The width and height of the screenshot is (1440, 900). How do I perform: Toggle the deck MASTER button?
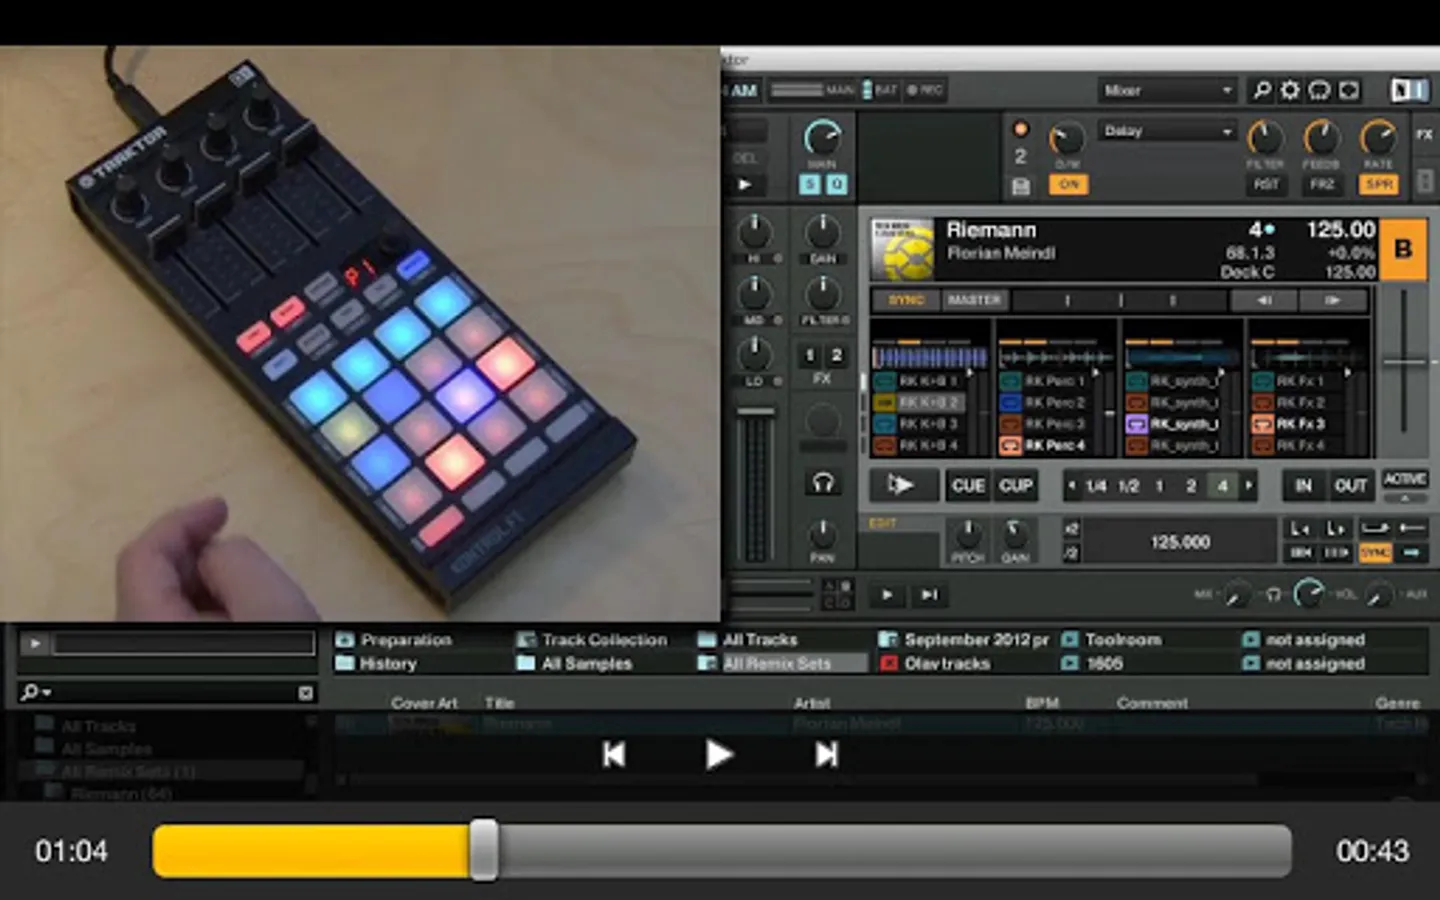pyautogui.click(x=974, y=300)
